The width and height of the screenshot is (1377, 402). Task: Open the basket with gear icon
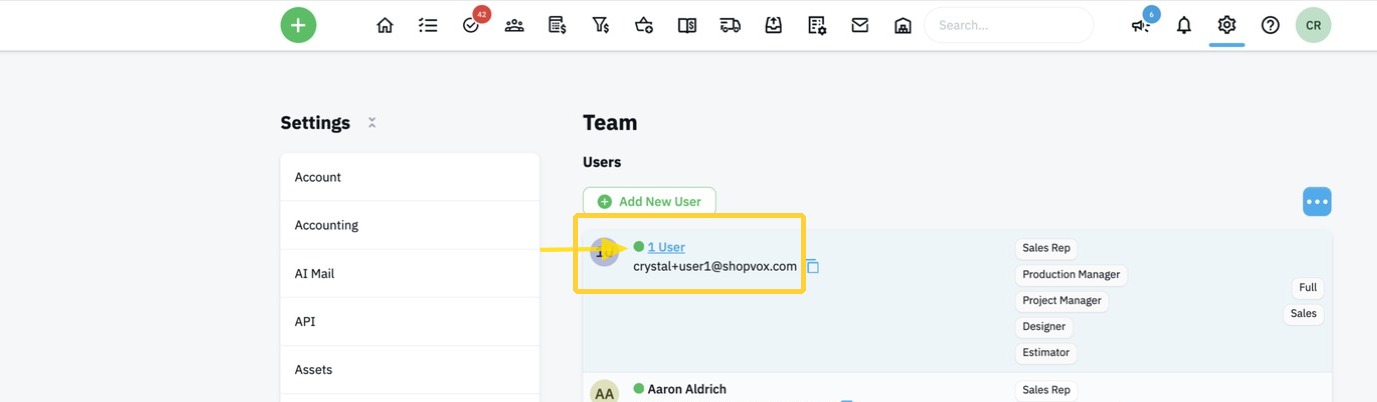pyautogui.click(x=644, y=26)
